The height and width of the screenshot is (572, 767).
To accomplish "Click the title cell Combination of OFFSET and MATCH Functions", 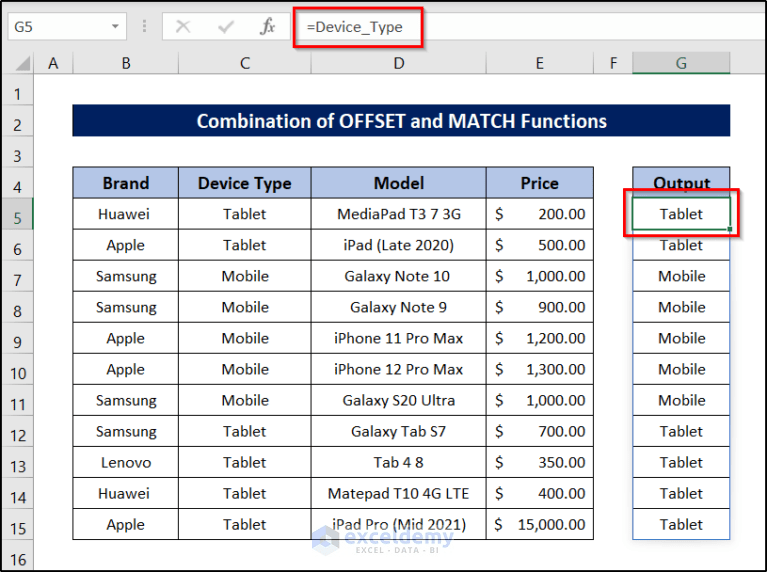I will point(401,120).
